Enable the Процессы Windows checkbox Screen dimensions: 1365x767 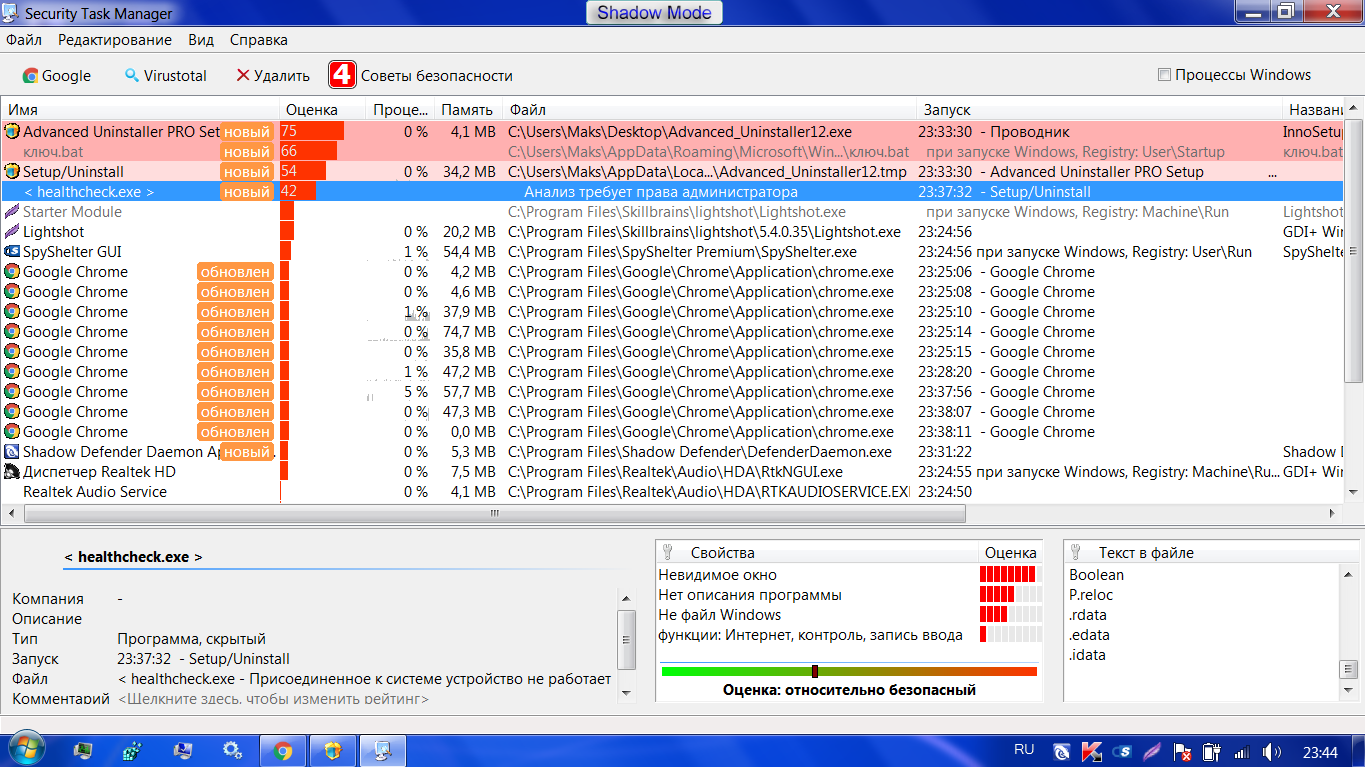click(x=1164, y=75)
